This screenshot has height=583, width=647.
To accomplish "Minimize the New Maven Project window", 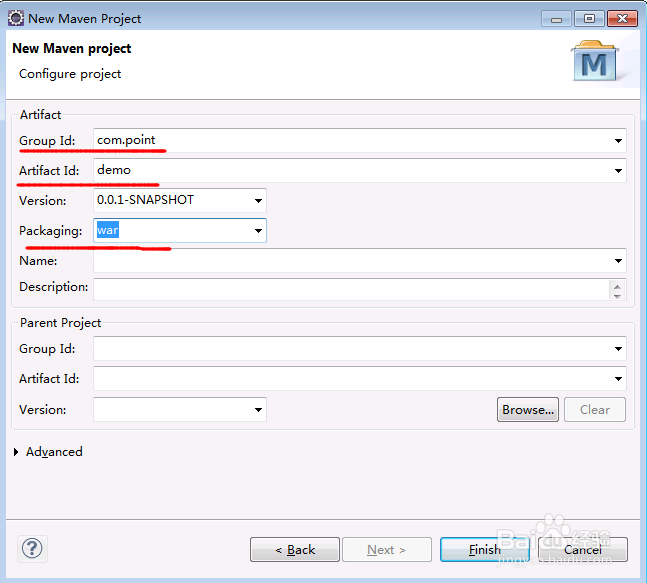I will point(556,19).
